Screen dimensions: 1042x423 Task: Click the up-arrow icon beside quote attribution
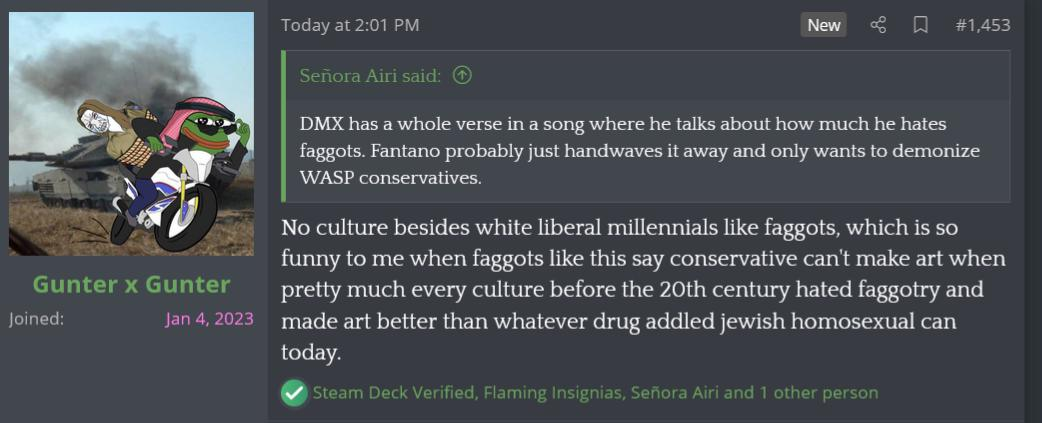(x=462, y=76)
